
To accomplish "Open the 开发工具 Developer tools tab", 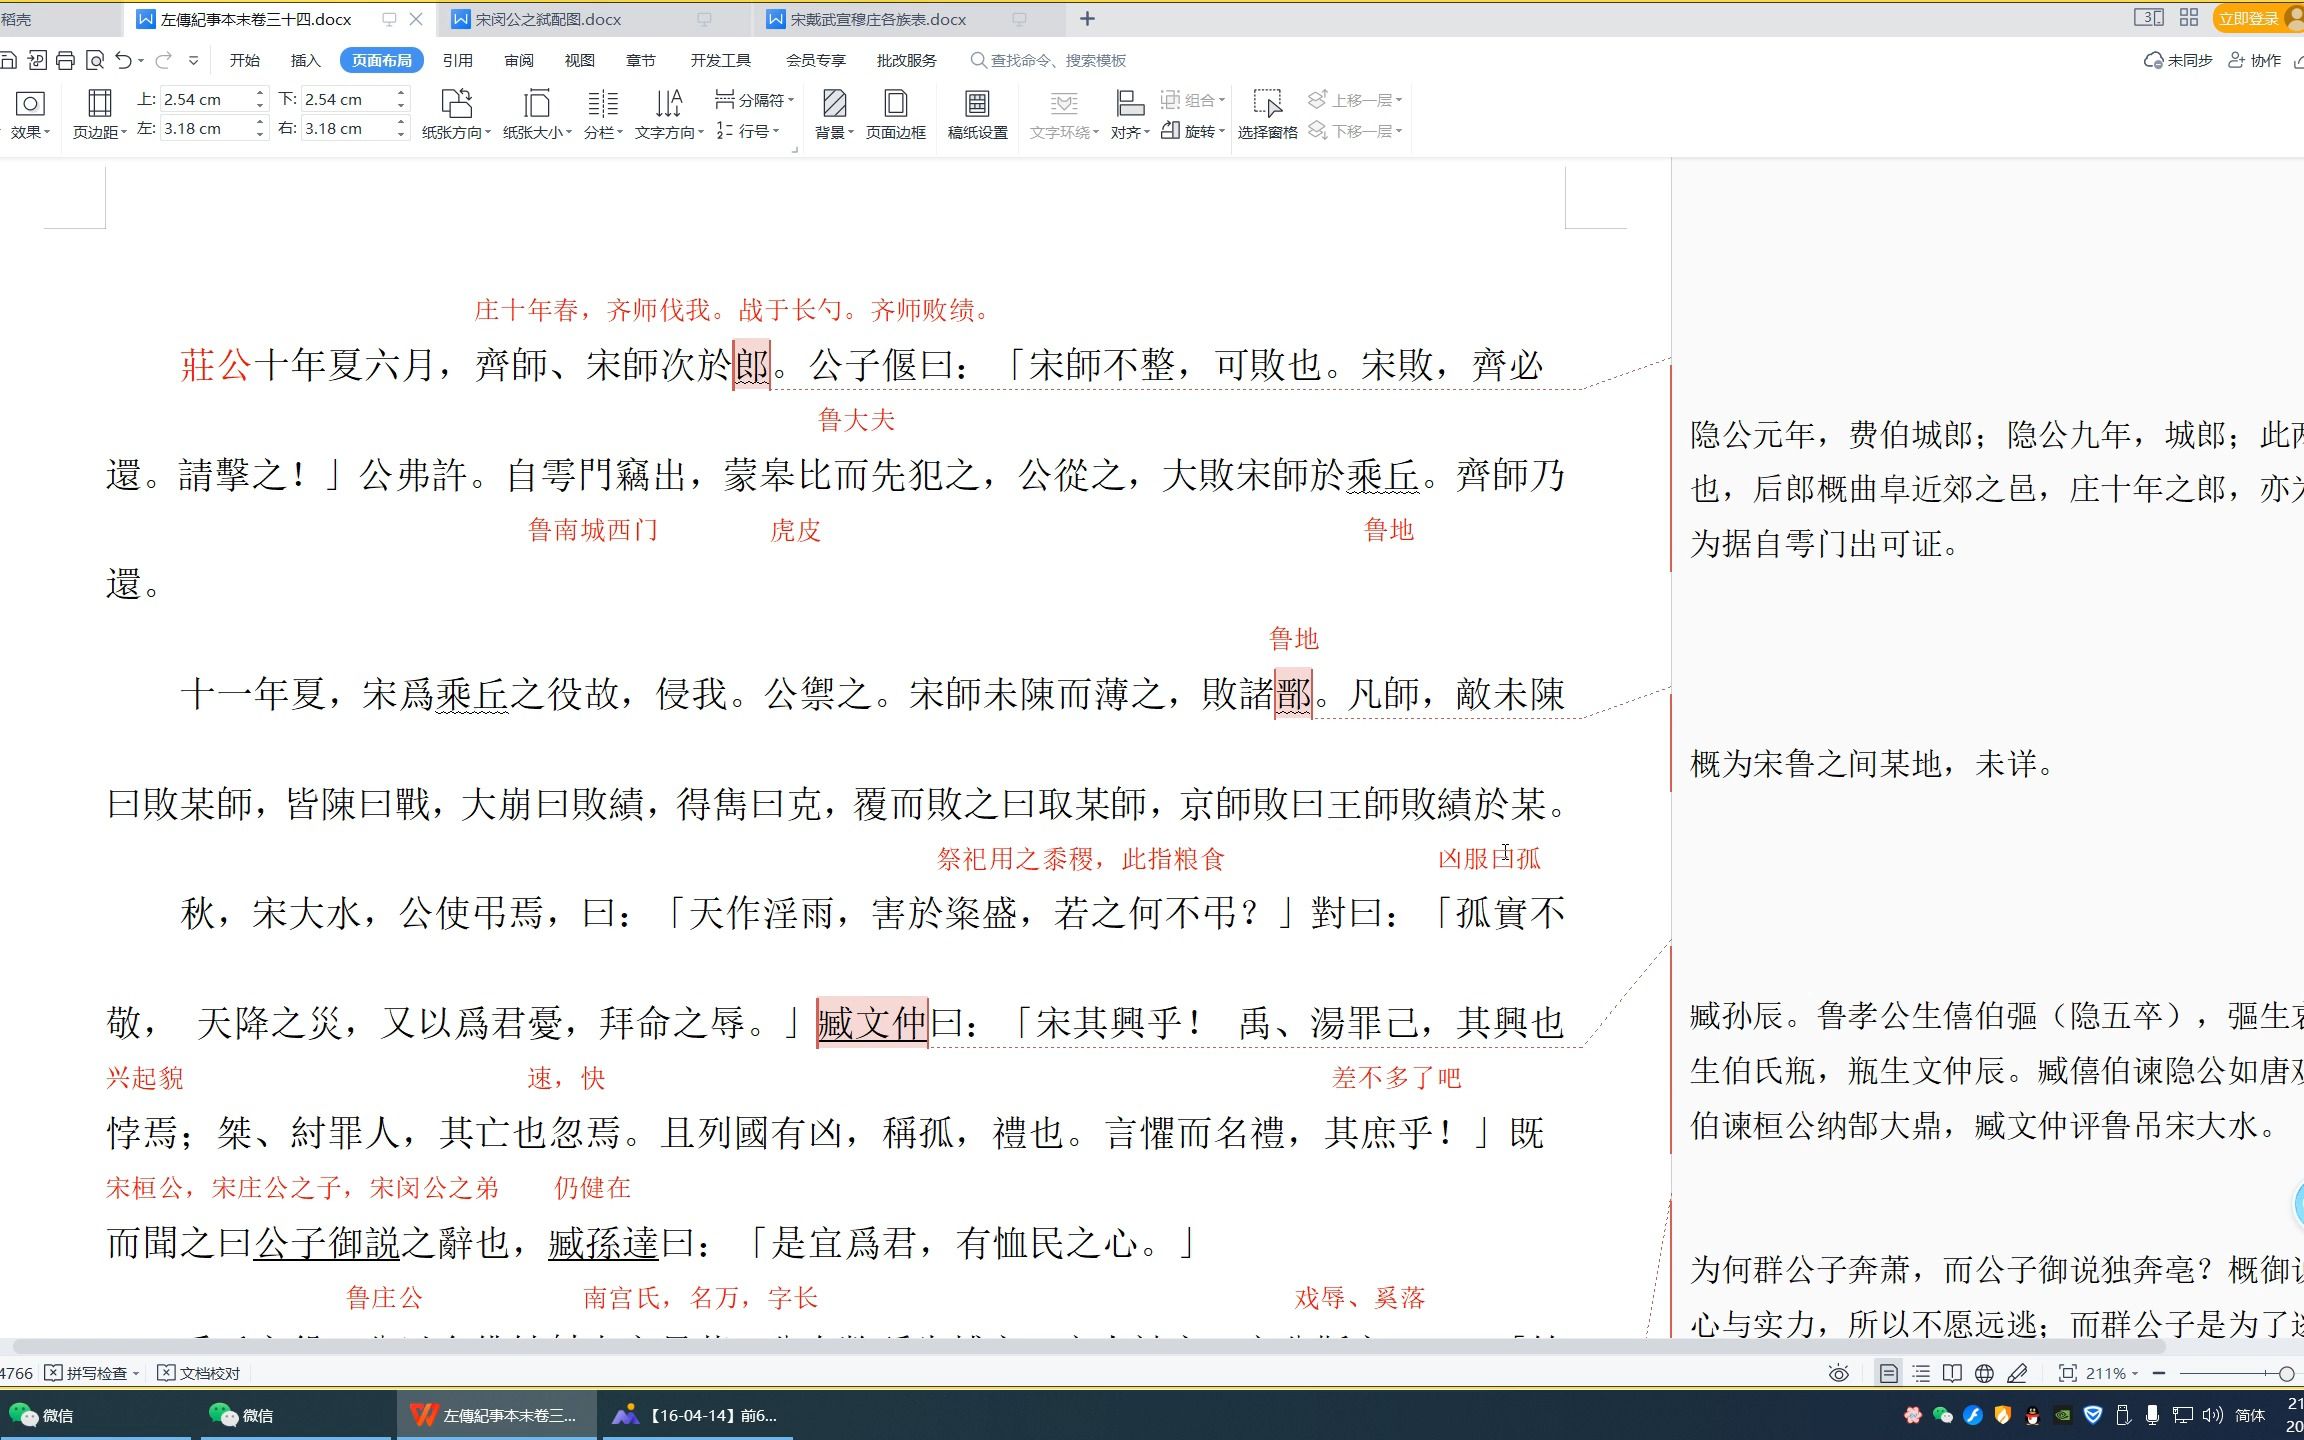I will click(720, 60).
